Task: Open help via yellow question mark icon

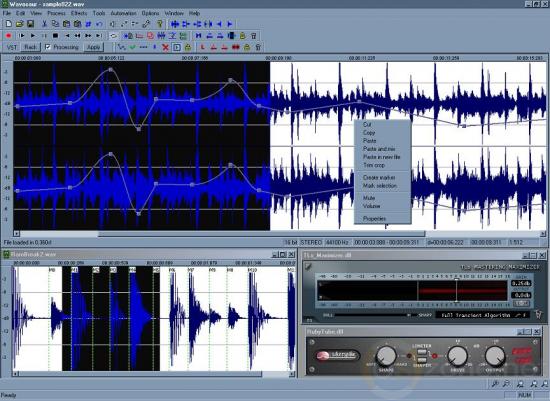Action: click(x=160, y=24)
